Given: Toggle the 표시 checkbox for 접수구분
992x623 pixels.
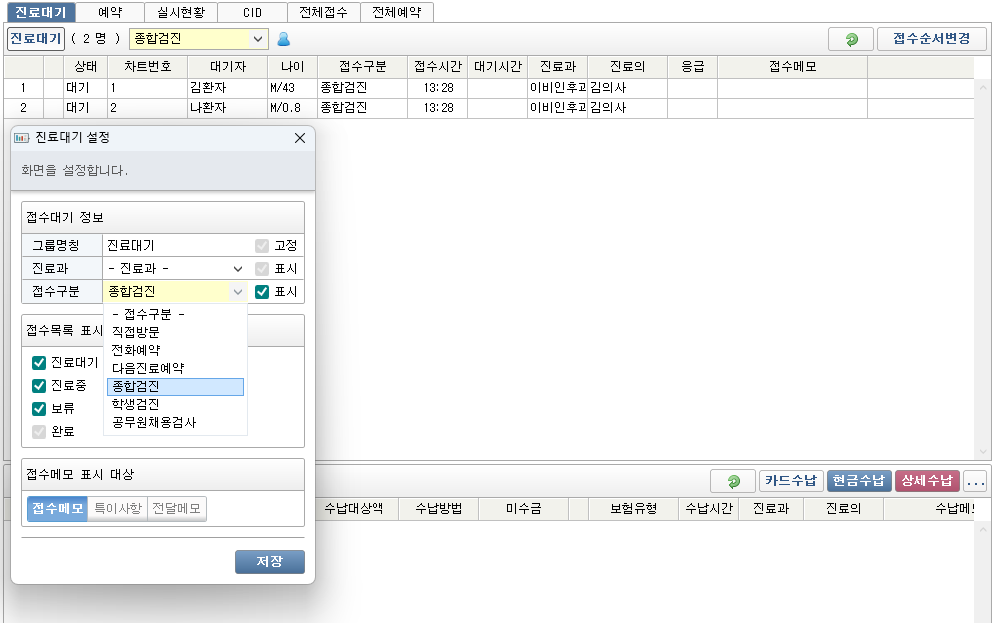Looking at the screenshot, I should pyautogui.click(x=262, y=292).
